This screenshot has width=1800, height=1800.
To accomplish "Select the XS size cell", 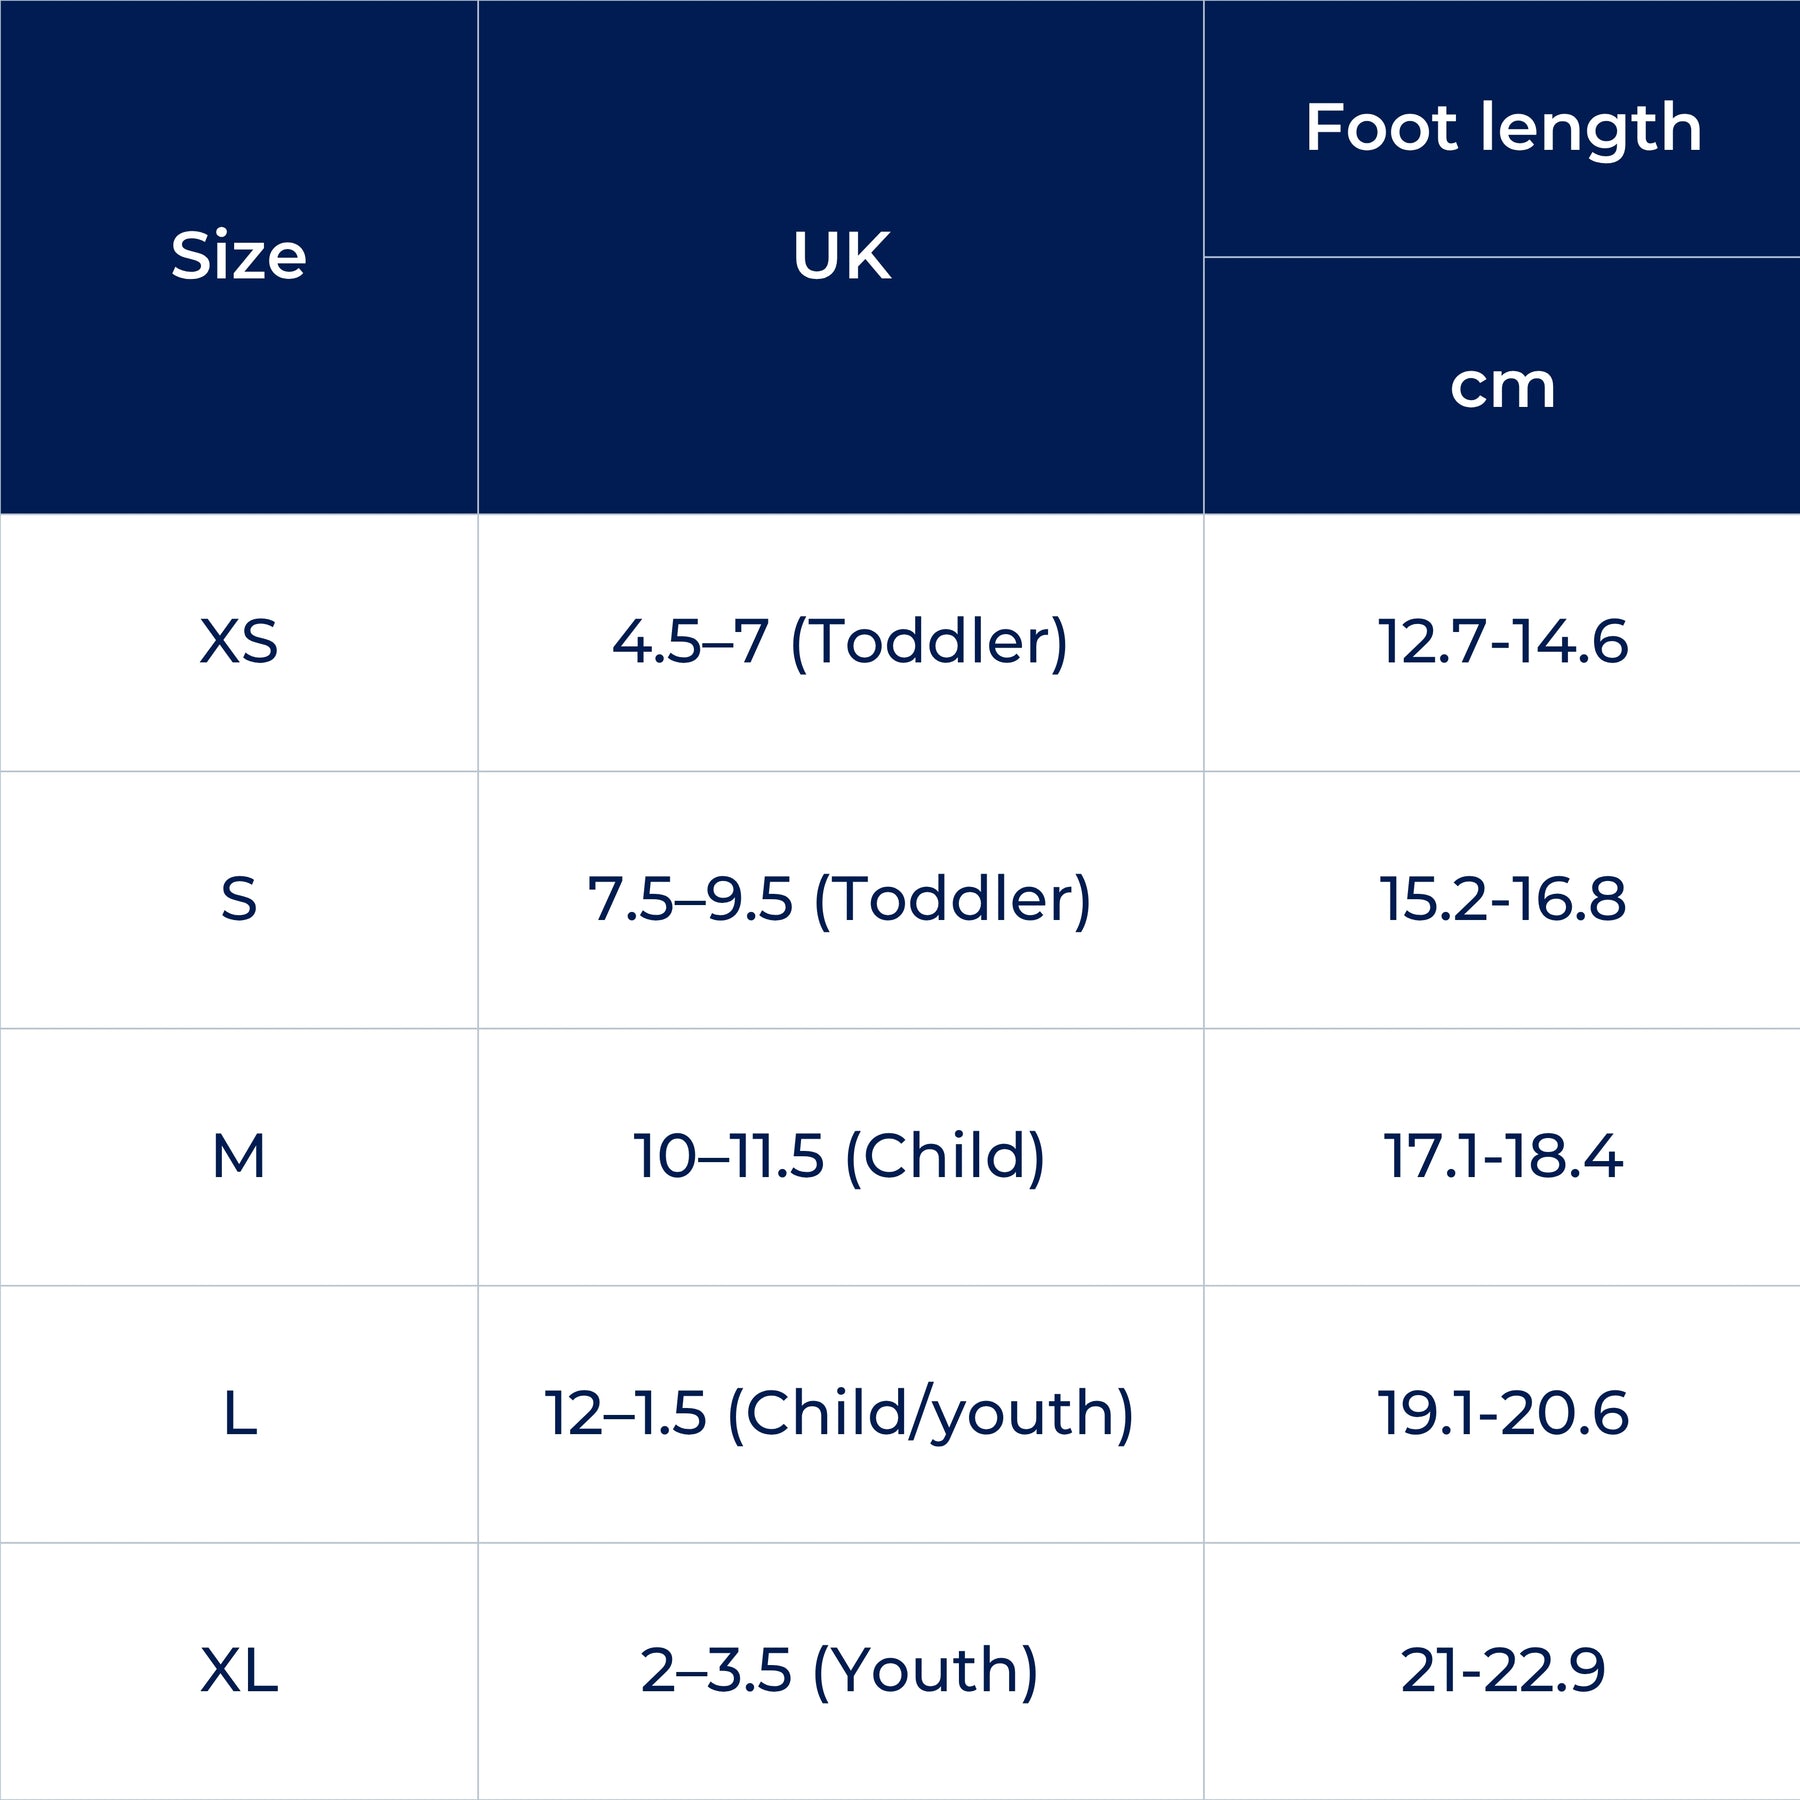I will (238, 641).
